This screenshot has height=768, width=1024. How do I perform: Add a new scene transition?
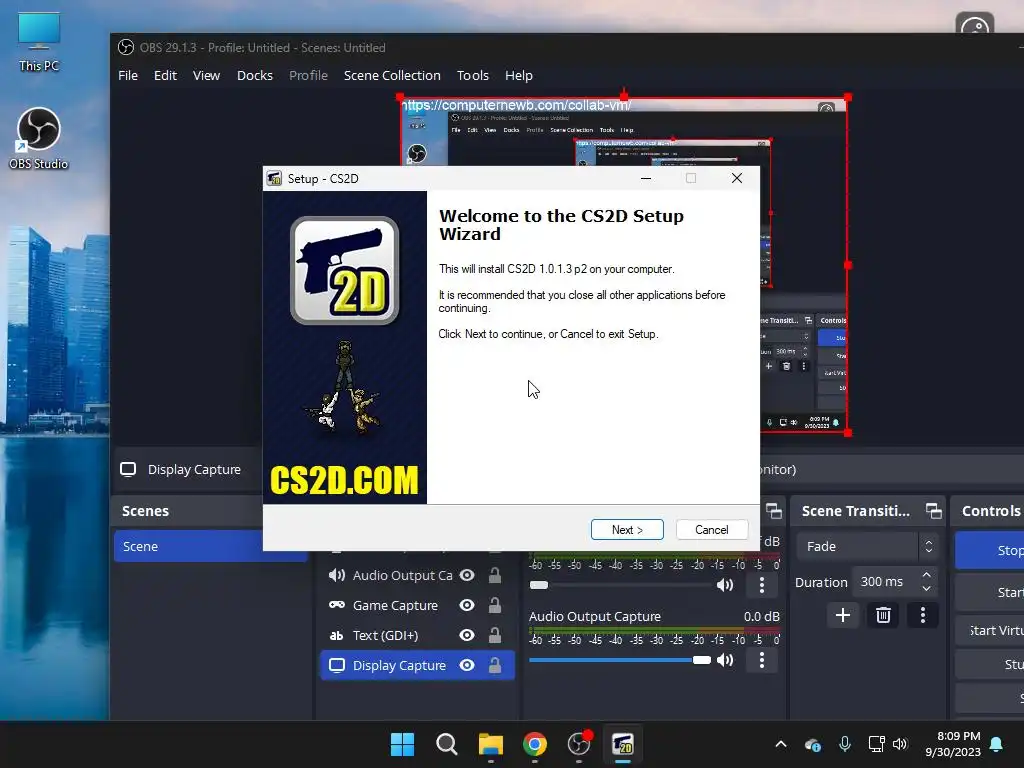point(843,615)
